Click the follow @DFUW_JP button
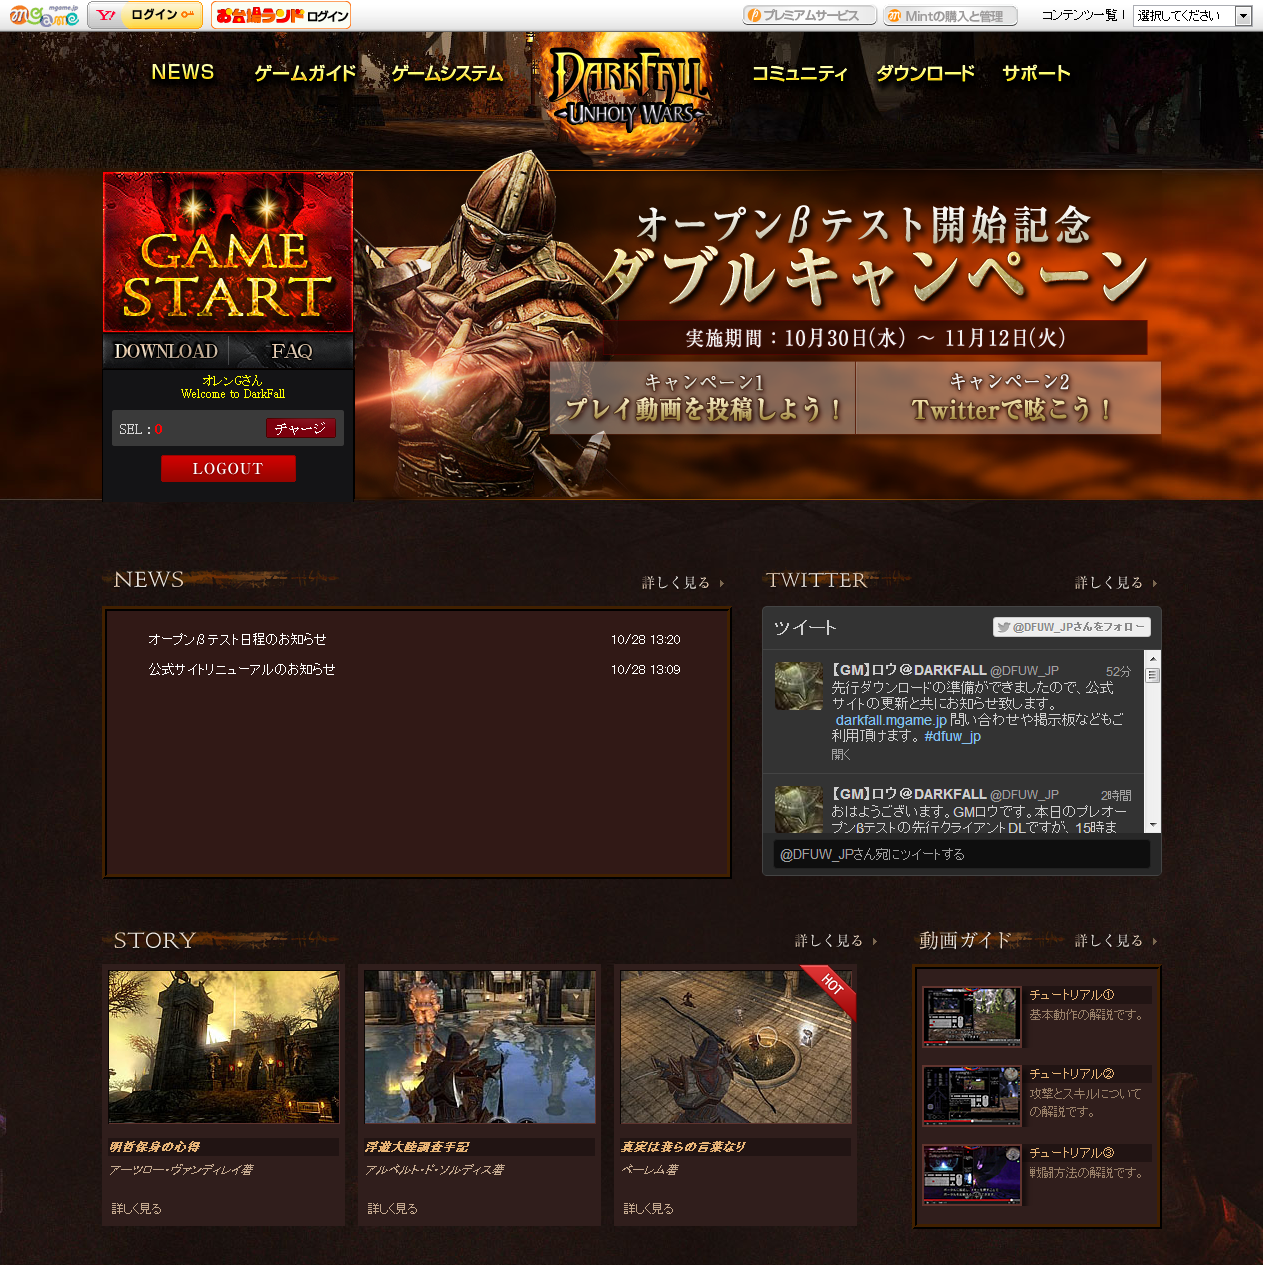The width and height of the screenshot is (1263, 1265). tap(1071, 627)
